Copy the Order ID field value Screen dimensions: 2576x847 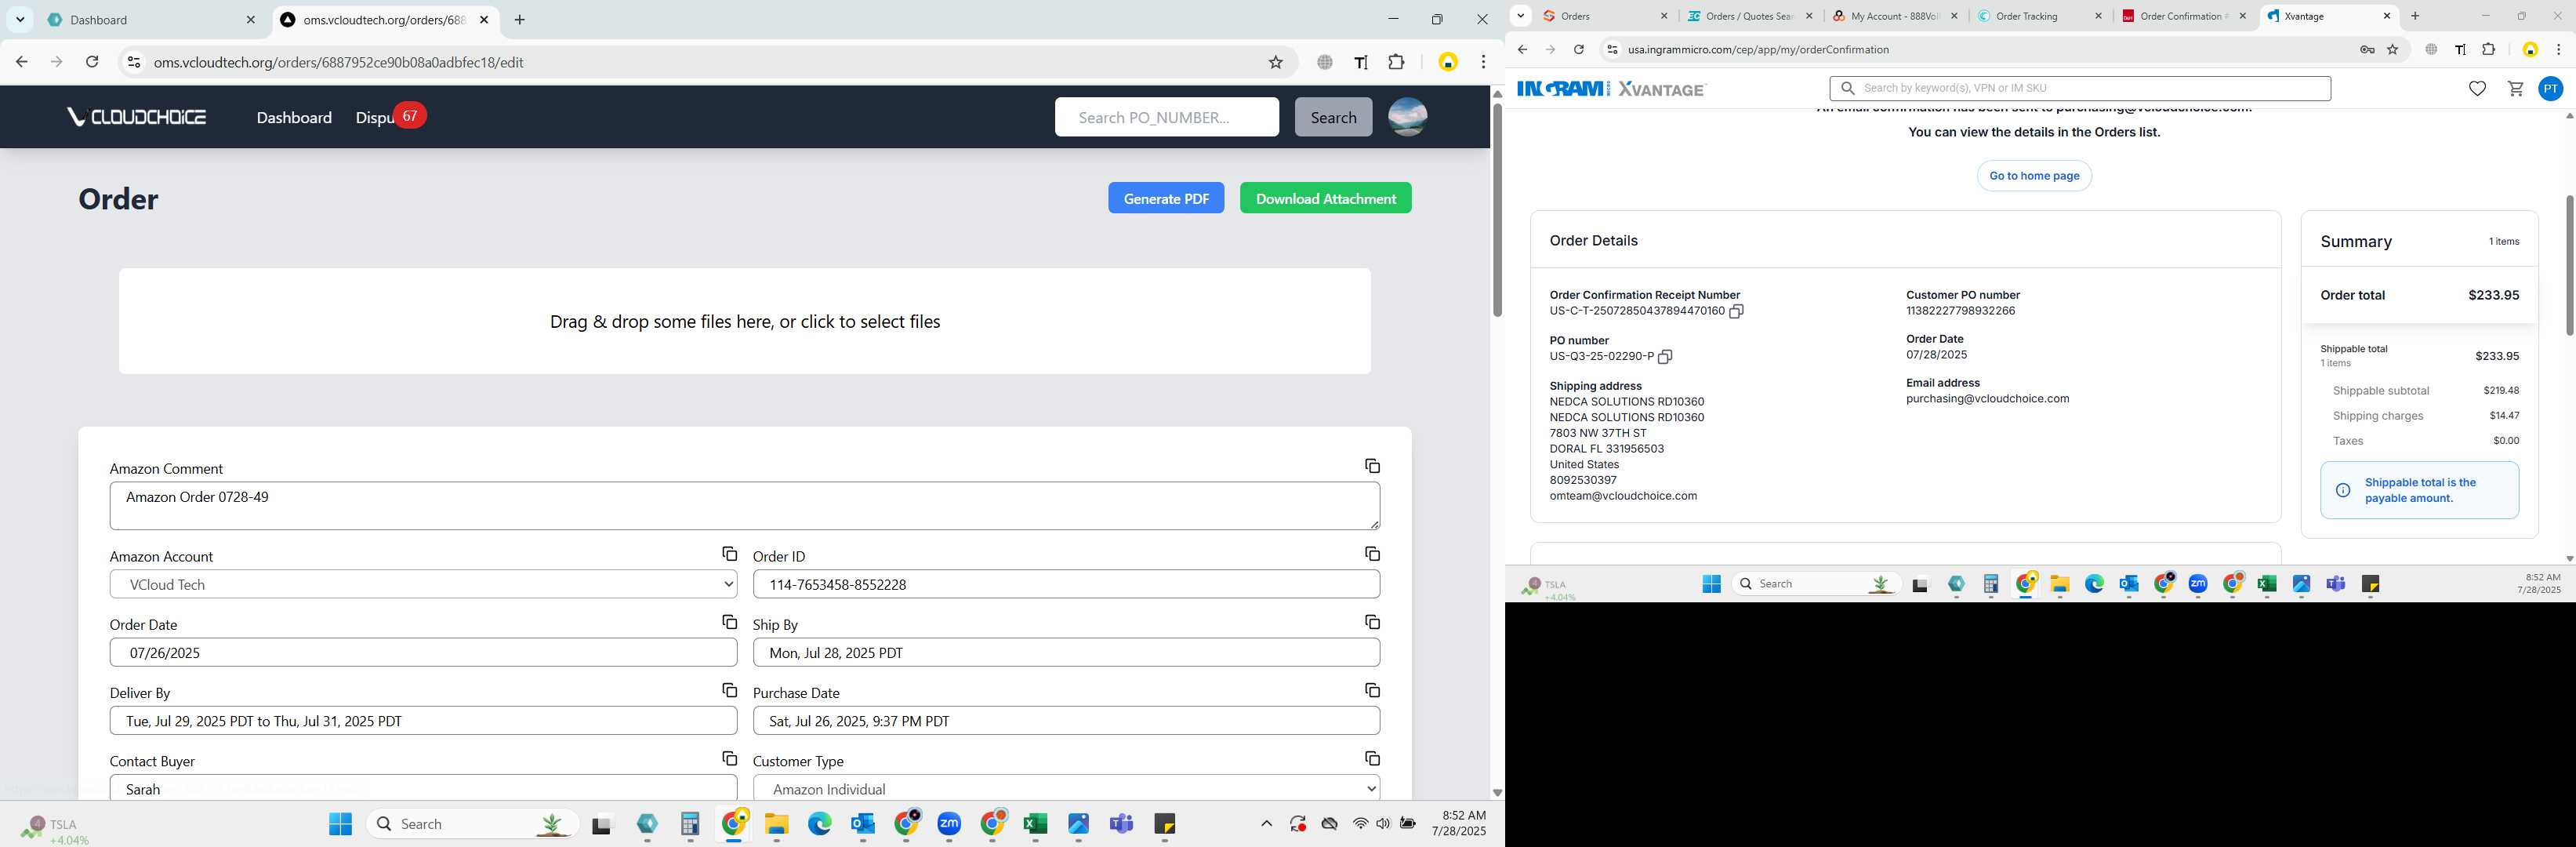click(x=1372, y=554)
